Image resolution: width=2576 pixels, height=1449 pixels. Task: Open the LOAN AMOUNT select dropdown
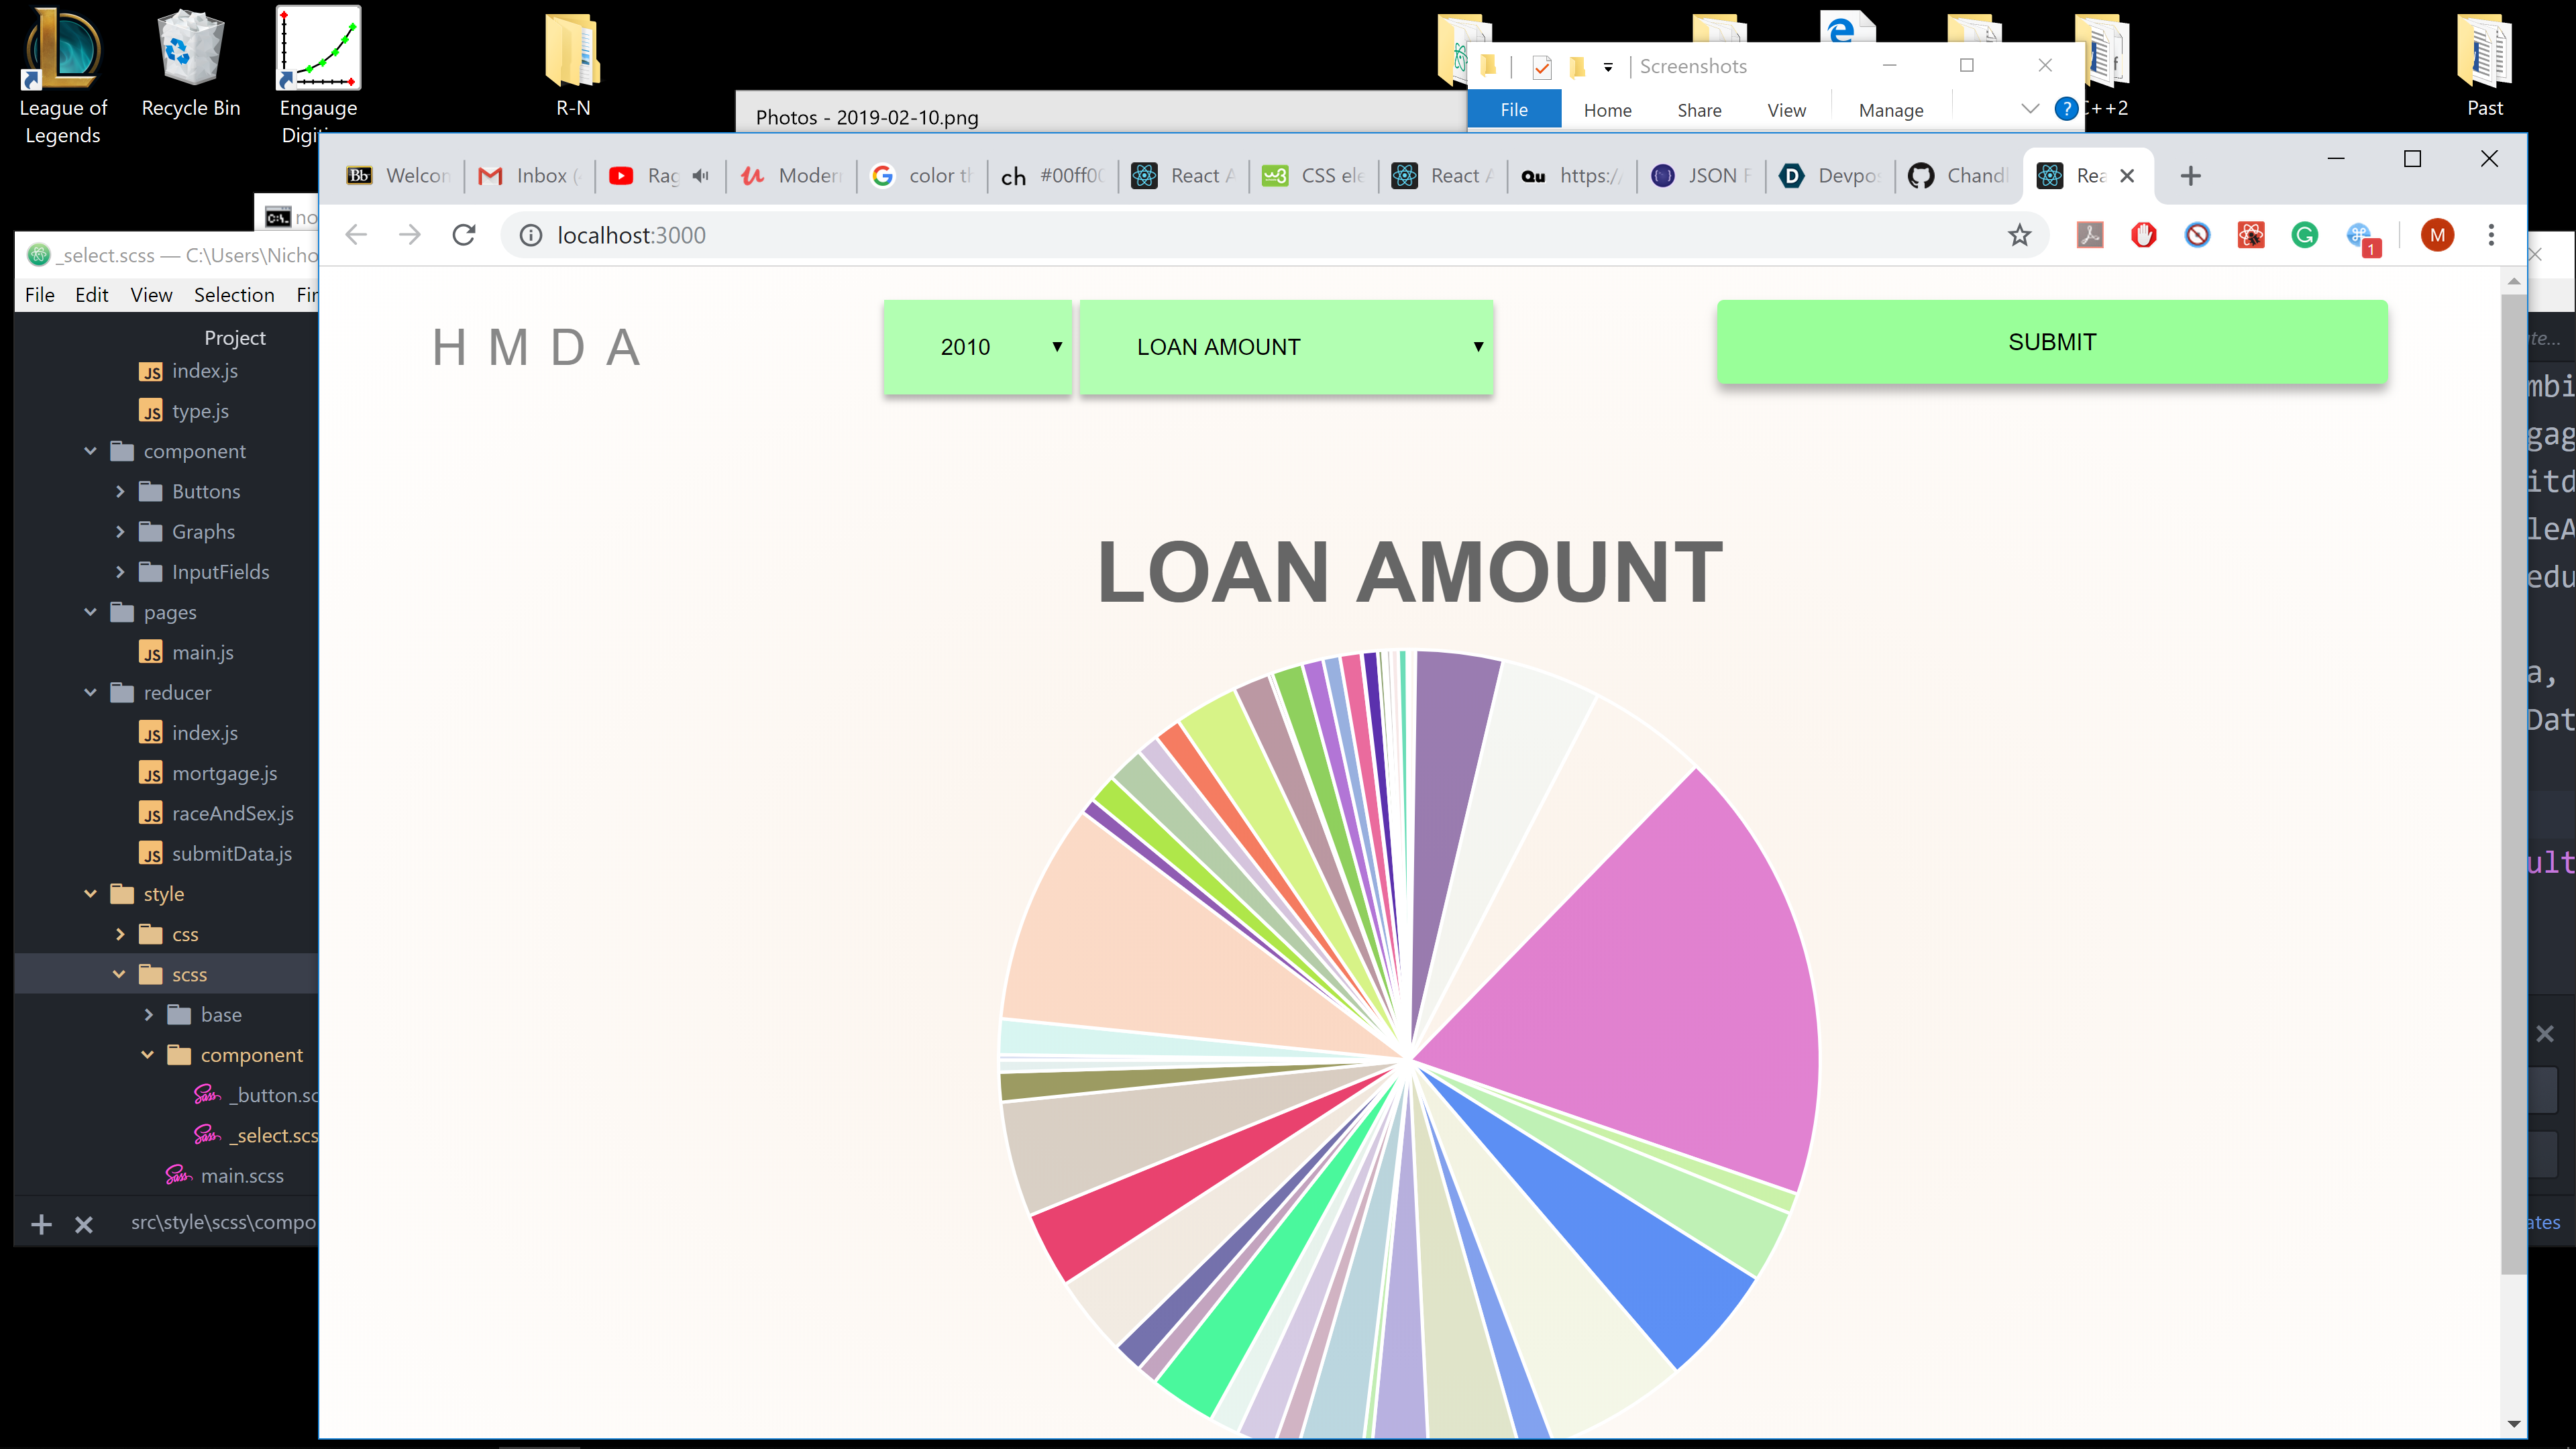point(1285,347)
